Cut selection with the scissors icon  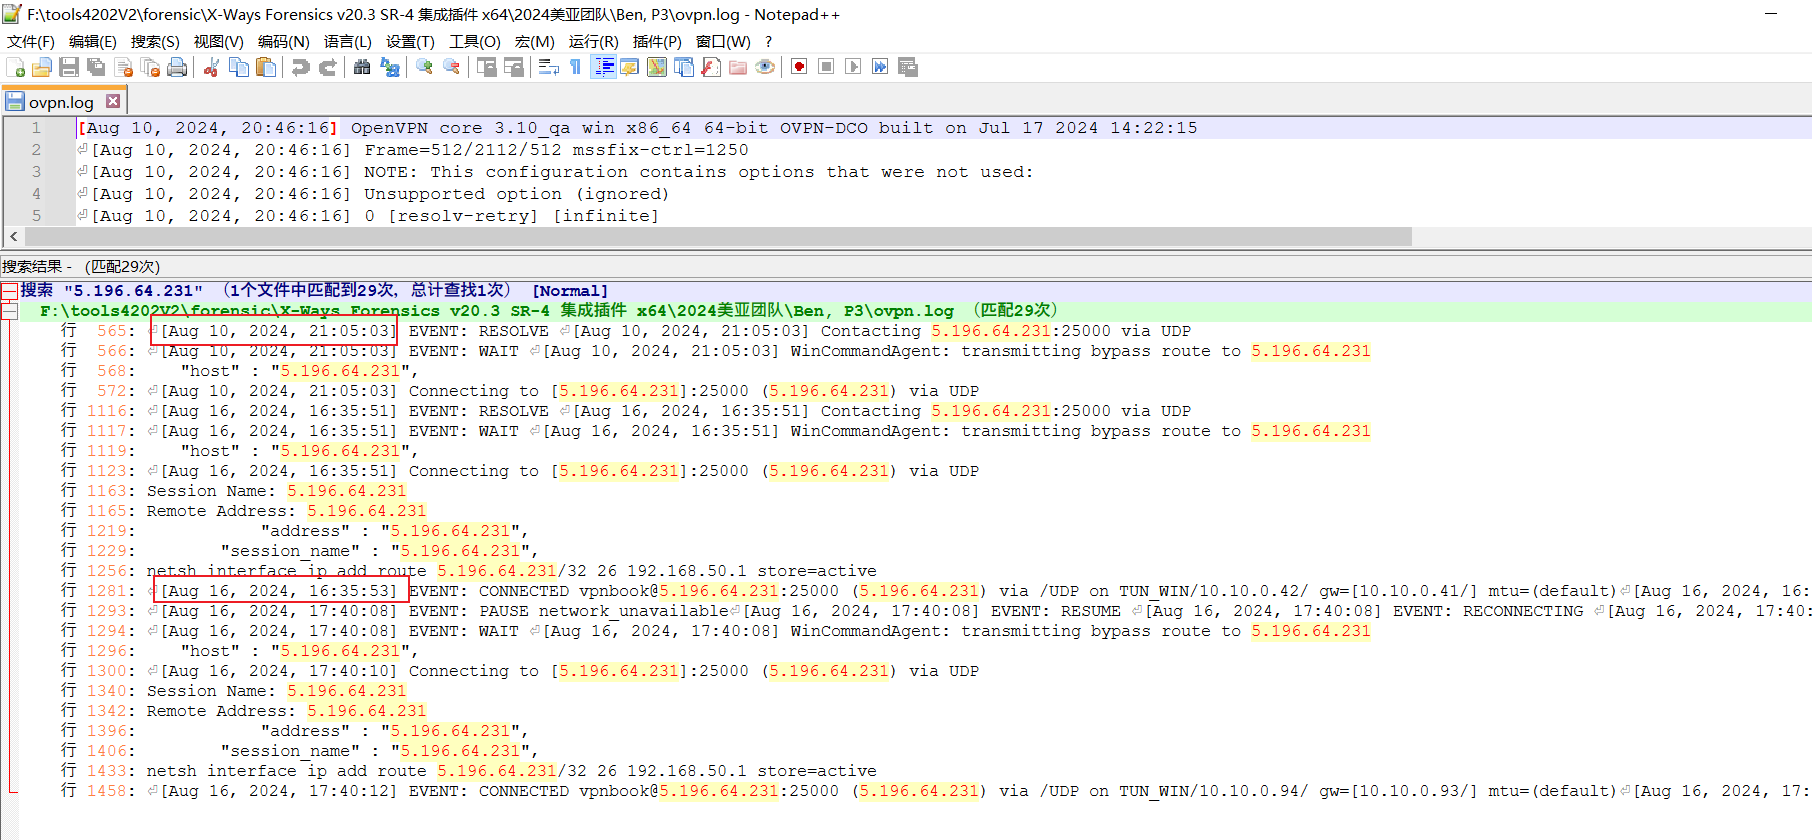click(211, 67)
